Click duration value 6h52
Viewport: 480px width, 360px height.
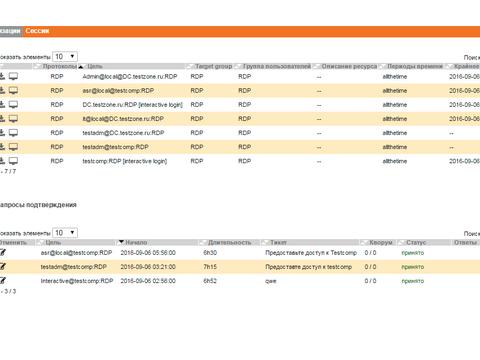point(210,281)
